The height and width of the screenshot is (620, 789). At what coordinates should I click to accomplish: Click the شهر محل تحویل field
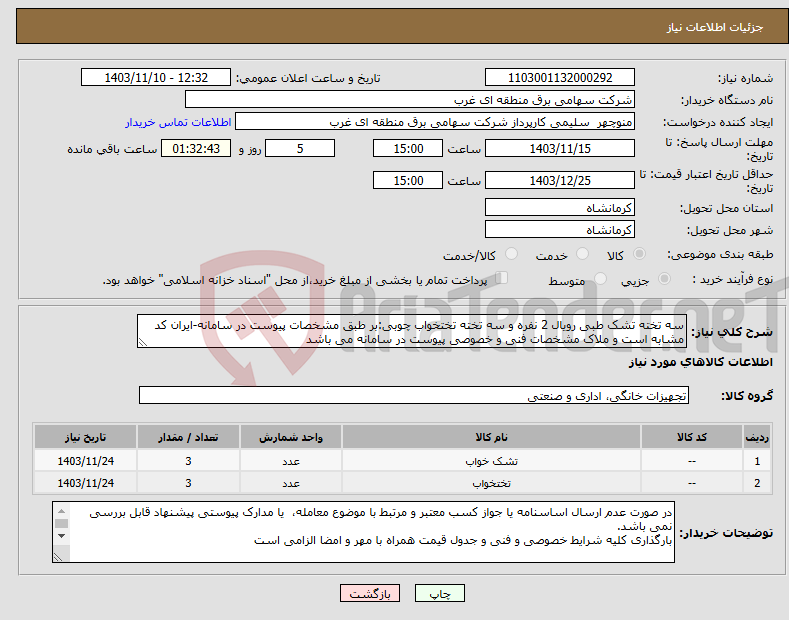(x=560, y=229)
